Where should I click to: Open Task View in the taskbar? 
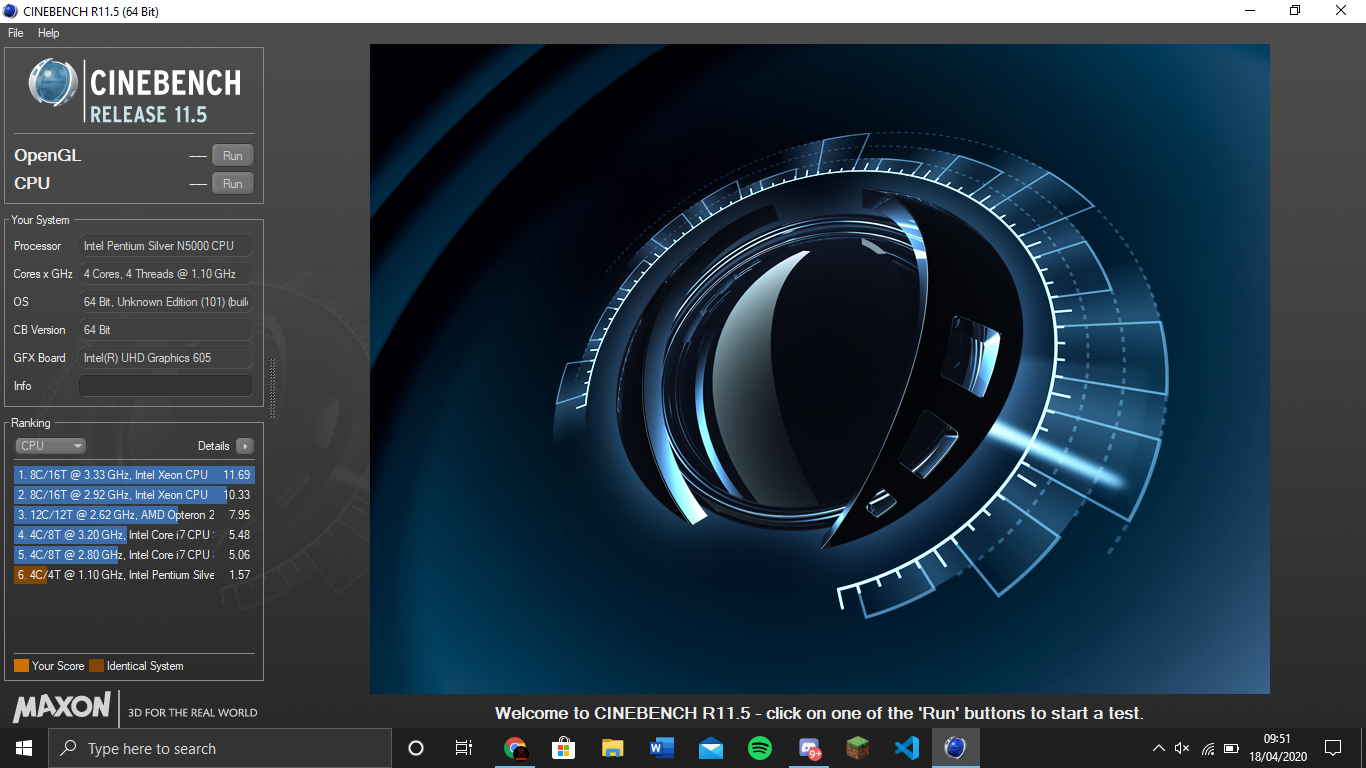click(x=464, y=748)
